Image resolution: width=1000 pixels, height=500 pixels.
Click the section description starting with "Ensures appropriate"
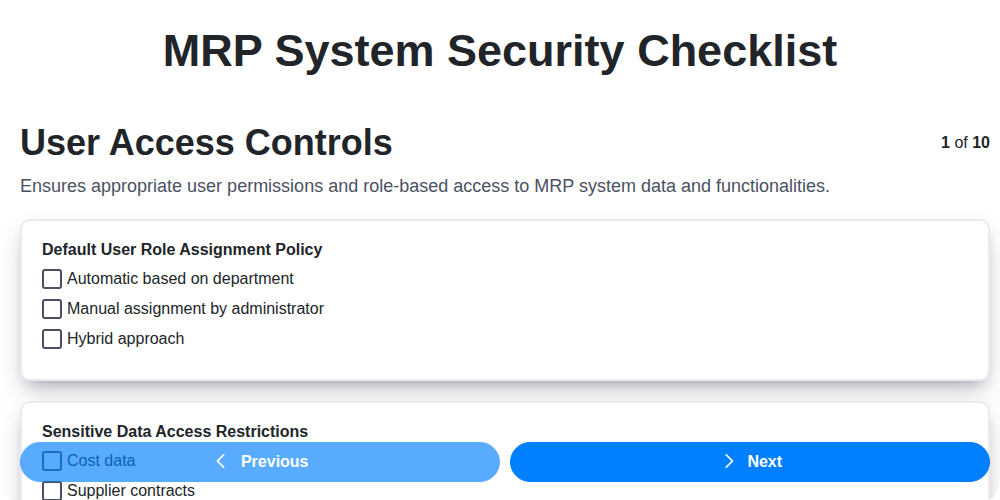(x=425, y=186)
